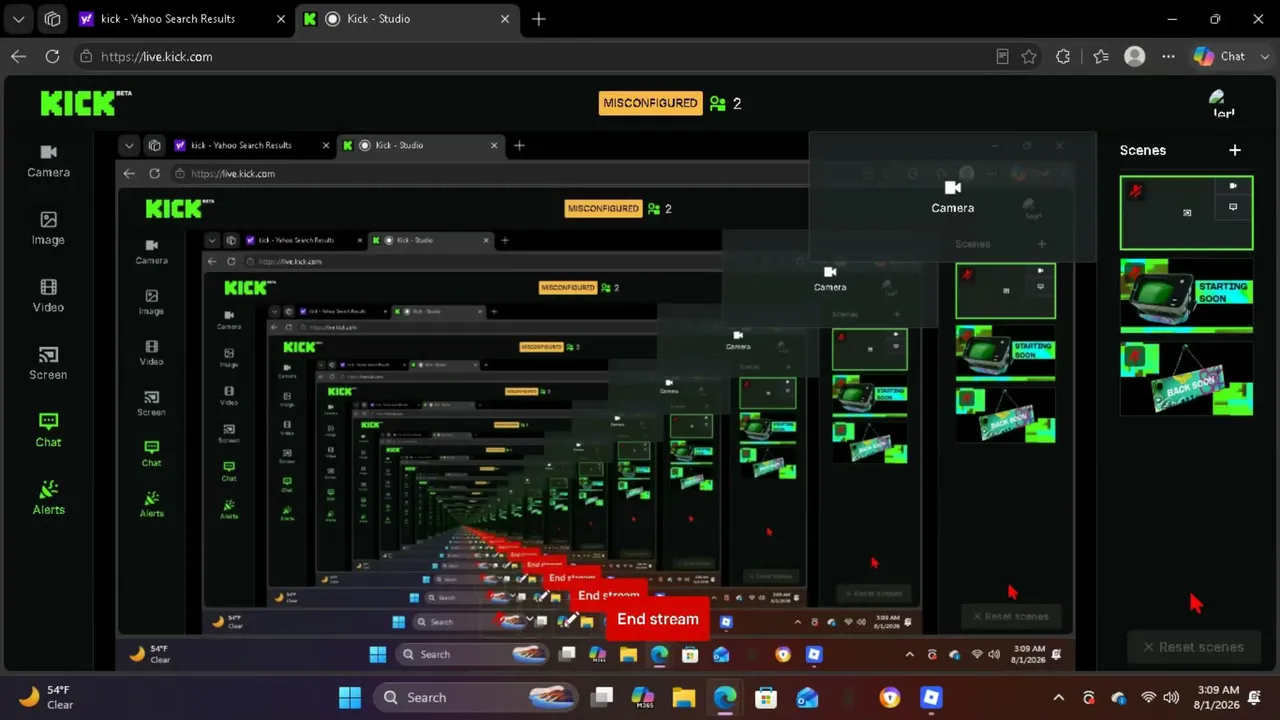The height and width of the screenshot is (720, 1280).
Task: Add a Camera source from the main left sidebar
Action: 48,160
